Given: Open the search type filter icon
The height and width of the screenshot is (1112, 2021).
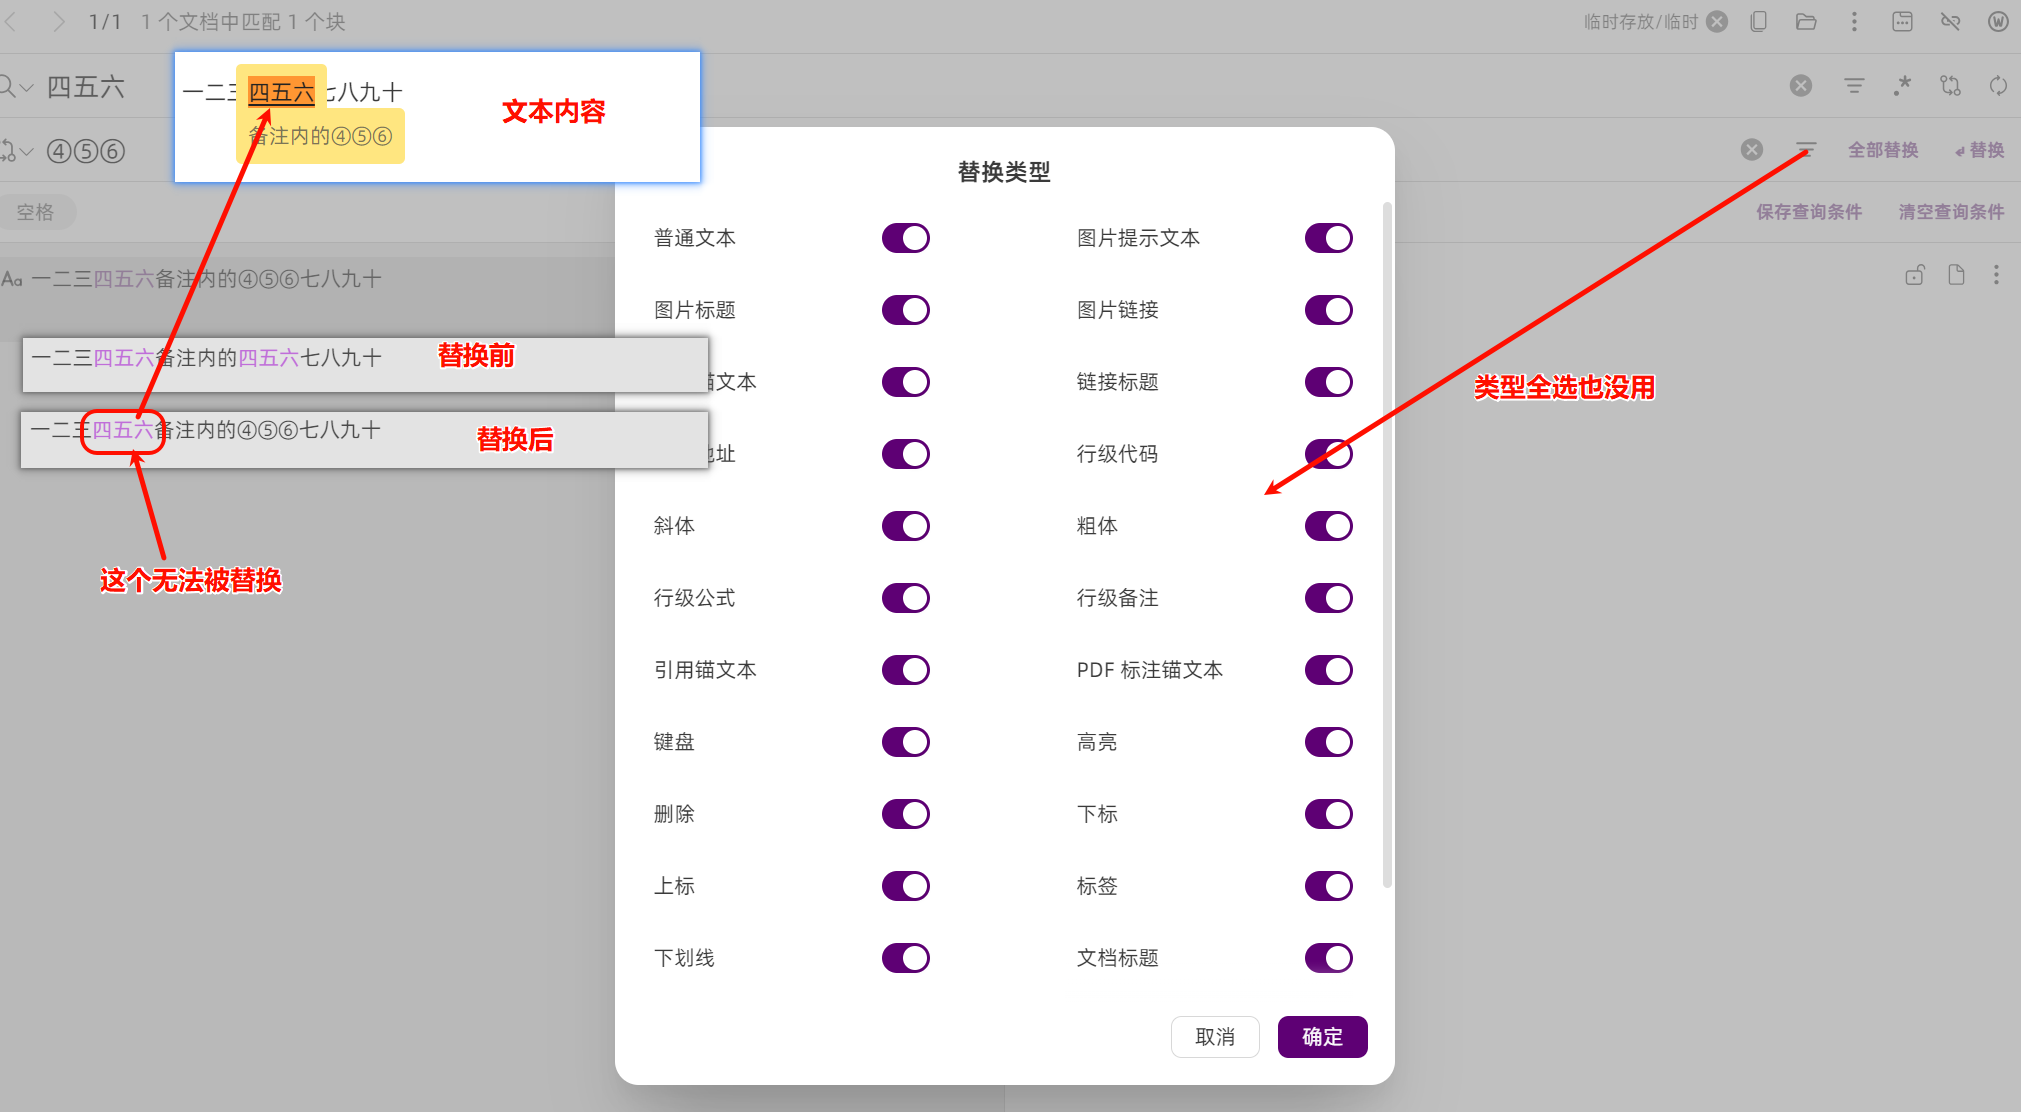Looking at the screenshot, I should point(1854,86).
